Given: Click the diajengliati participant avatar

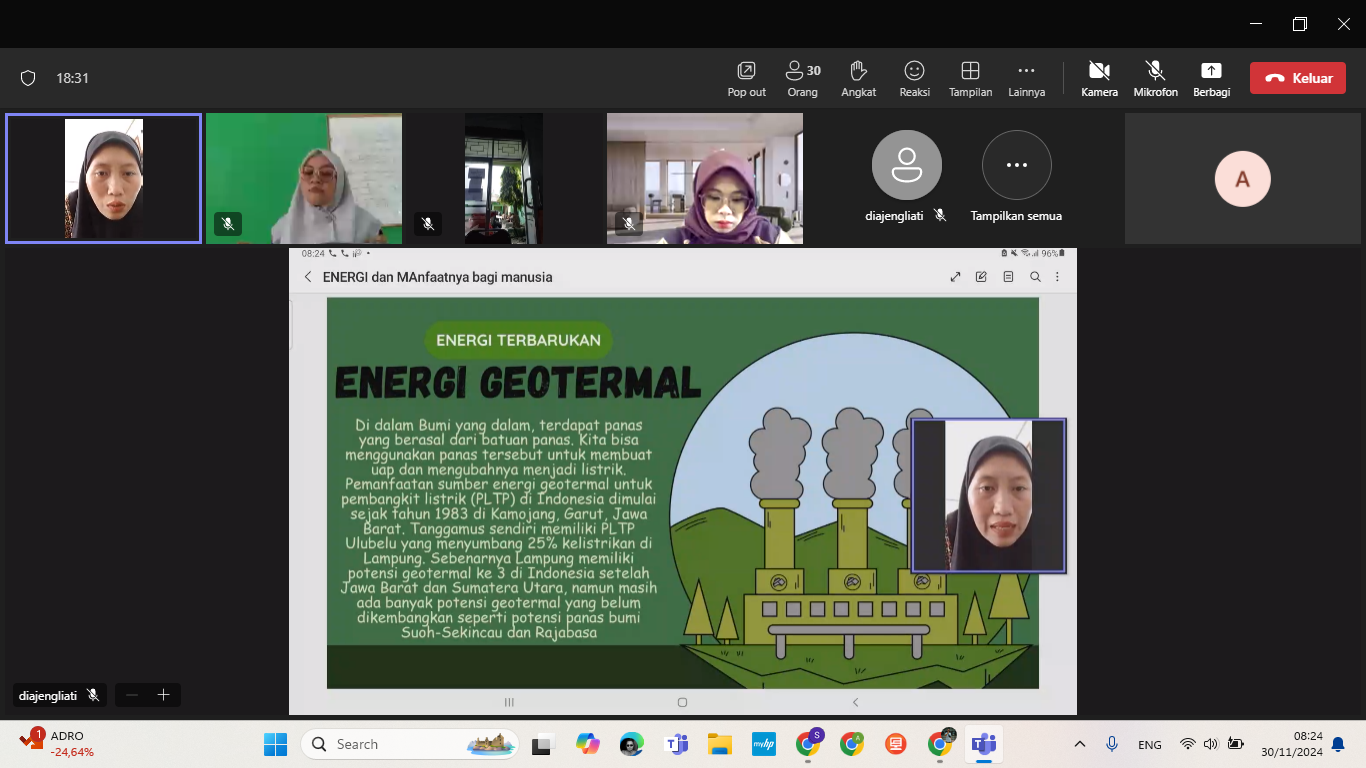Looking at the screenshot, I should pos(906,165).
